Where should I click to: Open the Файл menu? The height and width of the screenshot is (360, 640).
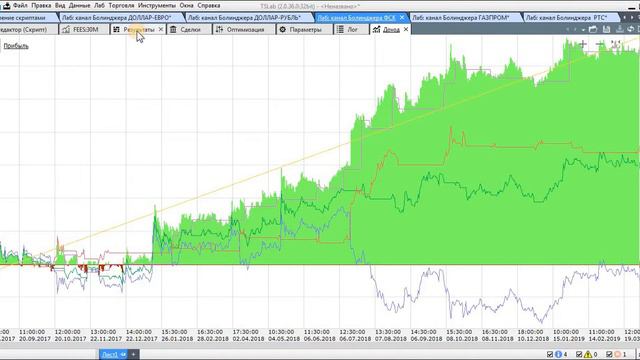click(x=20, y=6)
